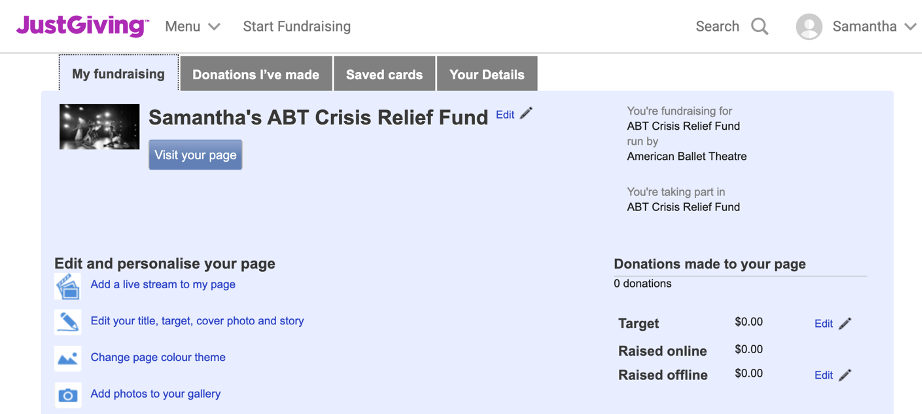This screenshot has width=922, height=414.
Task: Click Start Fundraising link
Action: point(297,26)
